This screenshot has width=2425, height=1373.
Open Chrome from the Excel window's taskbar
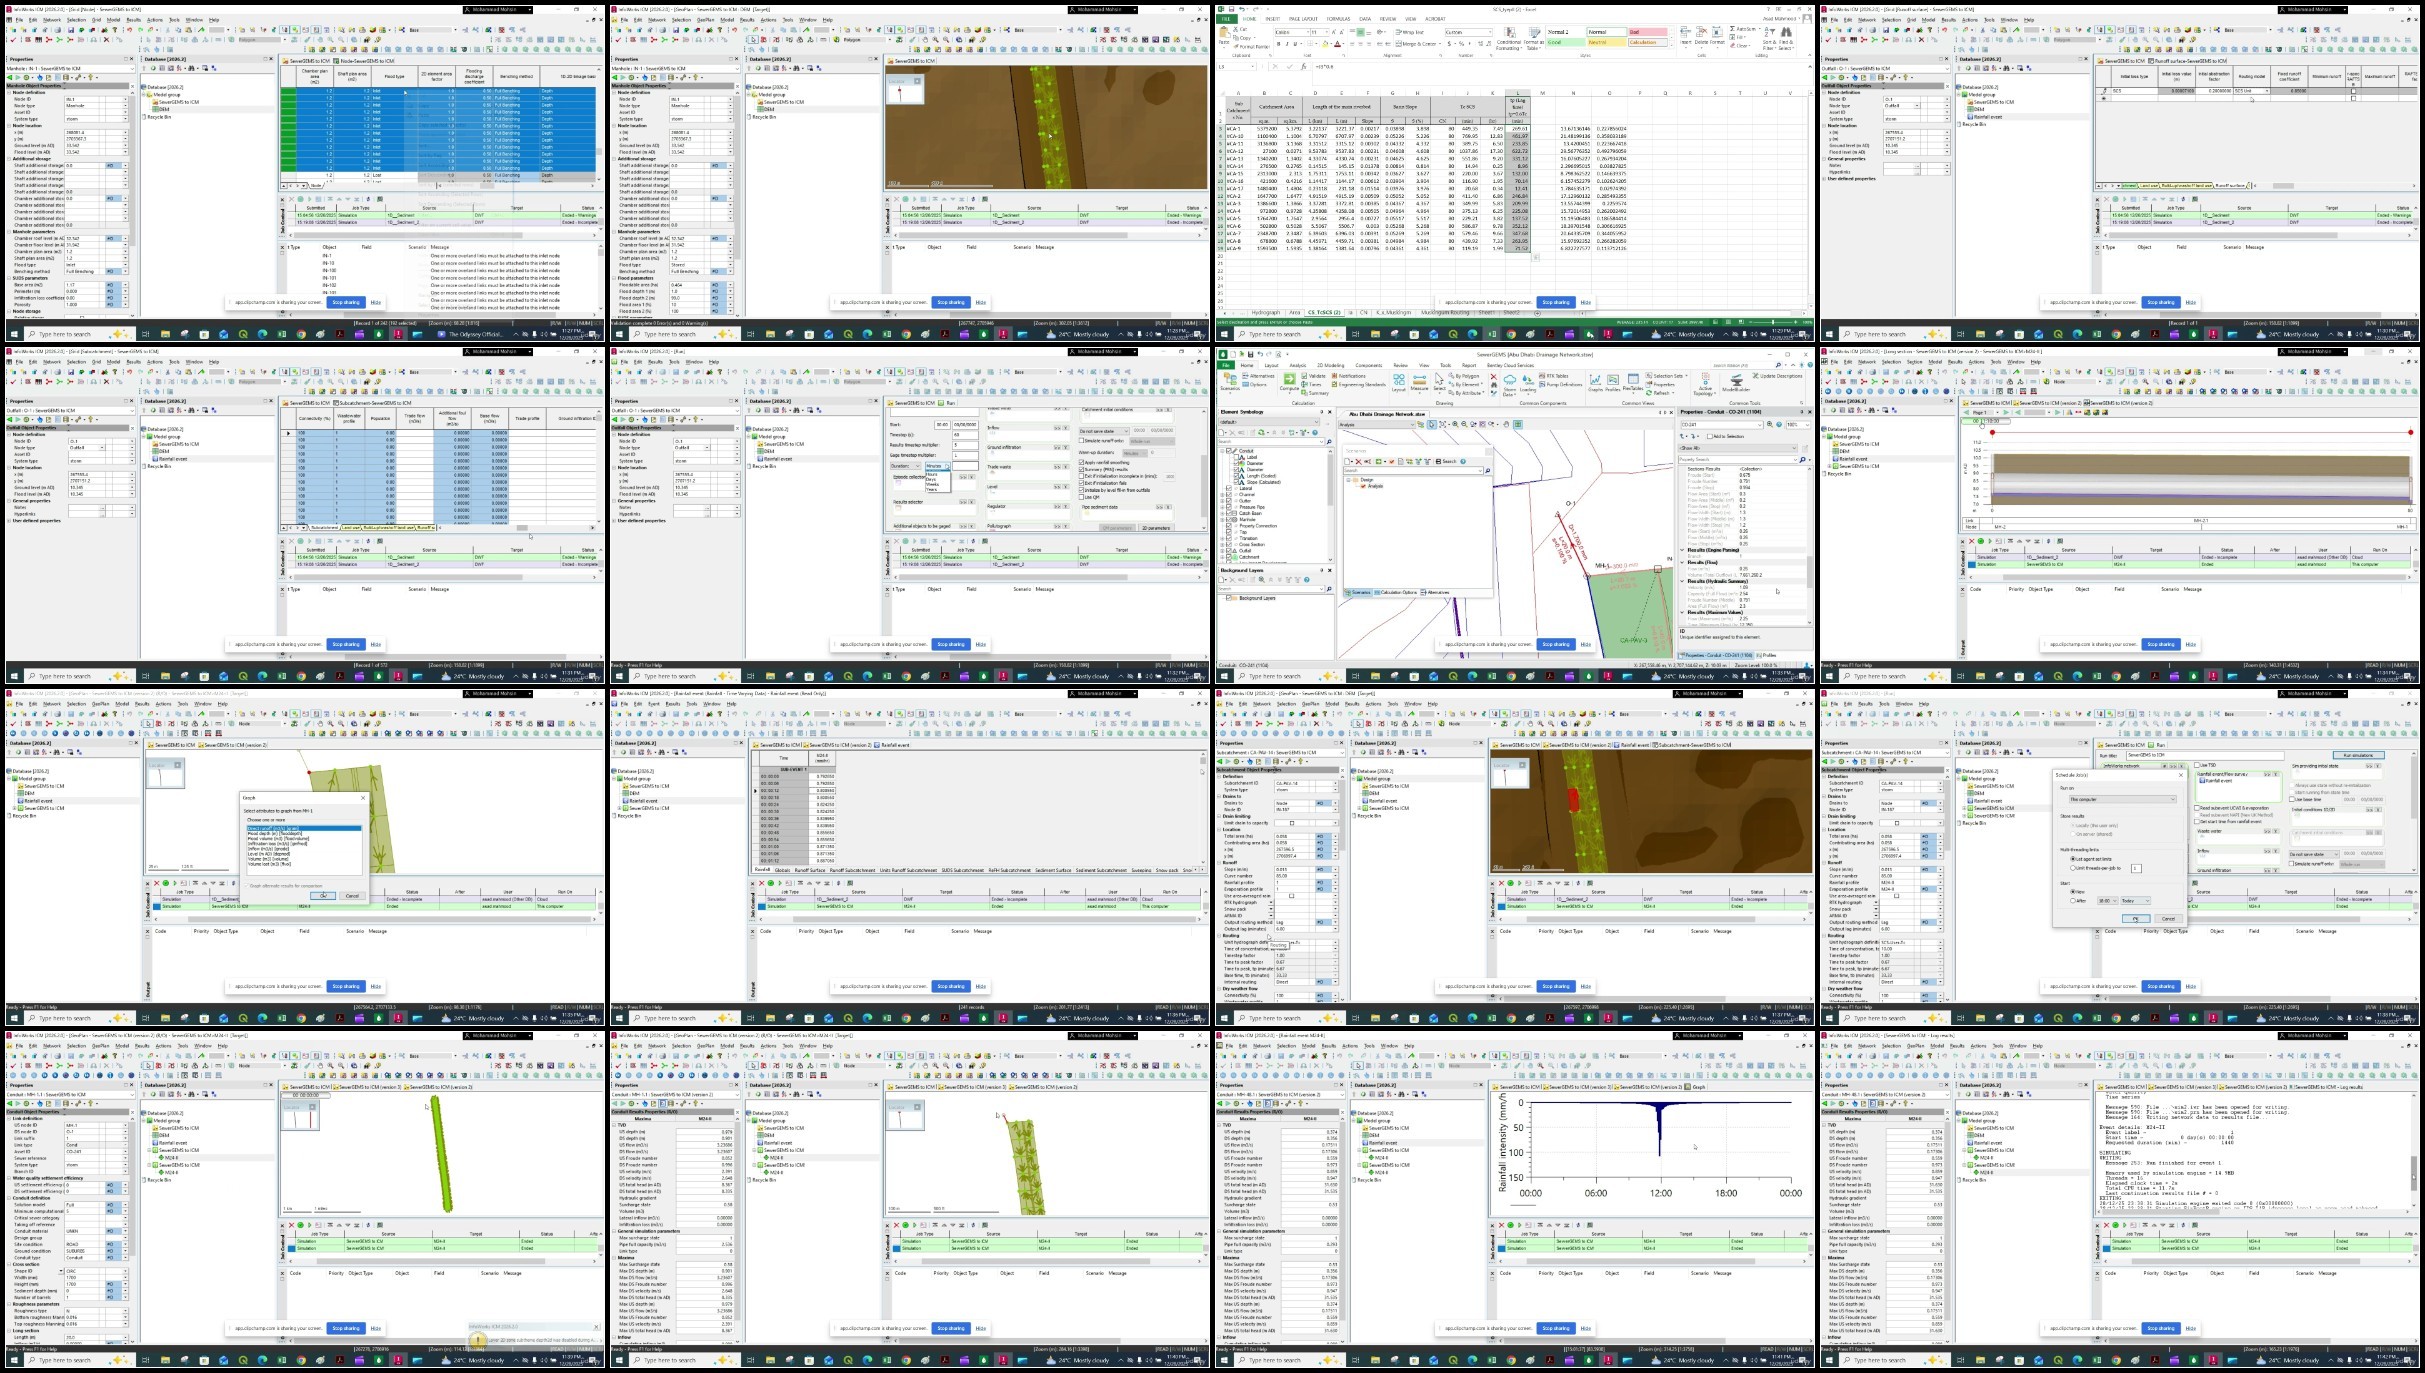1511,334
